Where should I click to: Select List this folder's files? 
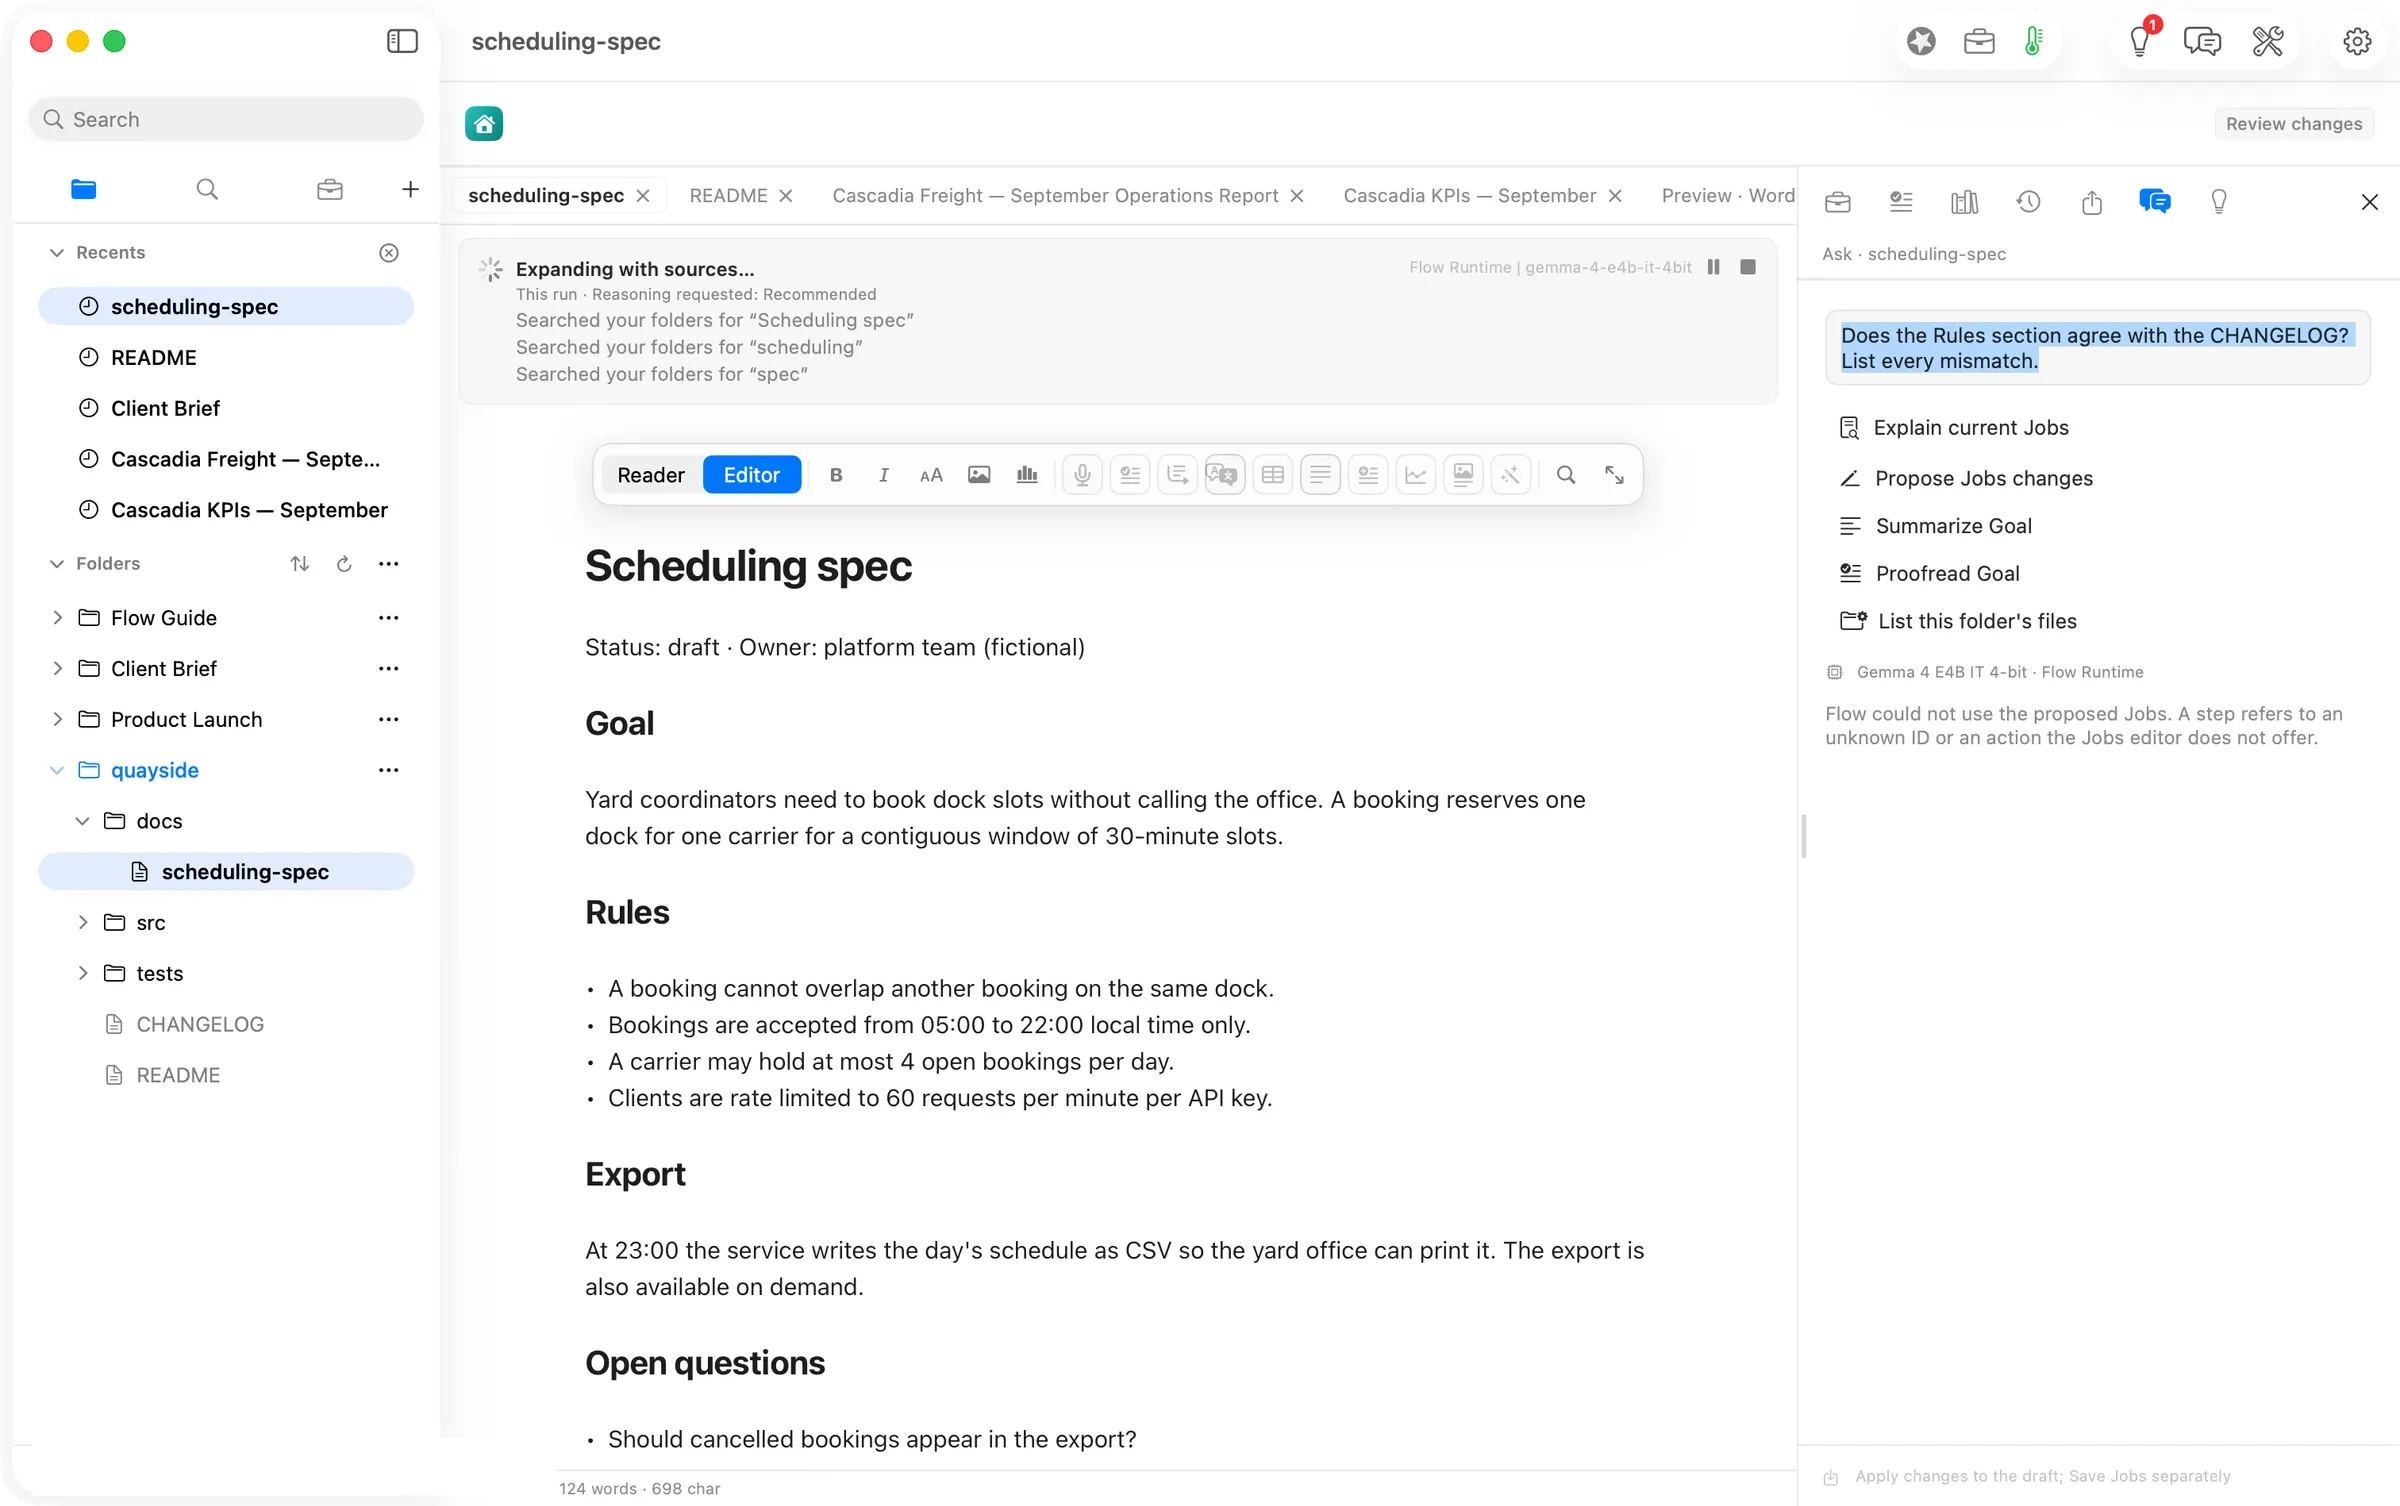pyautogui.click(x=1976, y=621)
